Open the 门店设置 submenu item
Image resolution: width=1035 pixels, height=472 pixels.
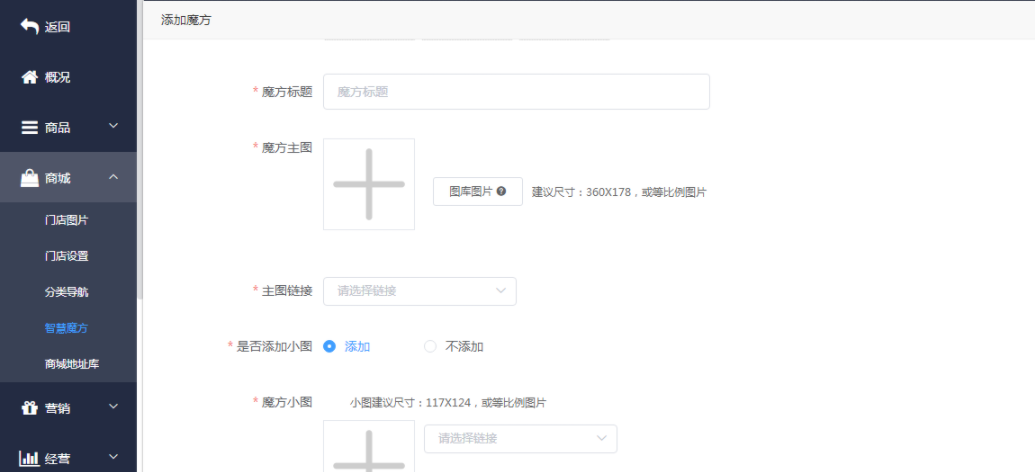(67, 256)
